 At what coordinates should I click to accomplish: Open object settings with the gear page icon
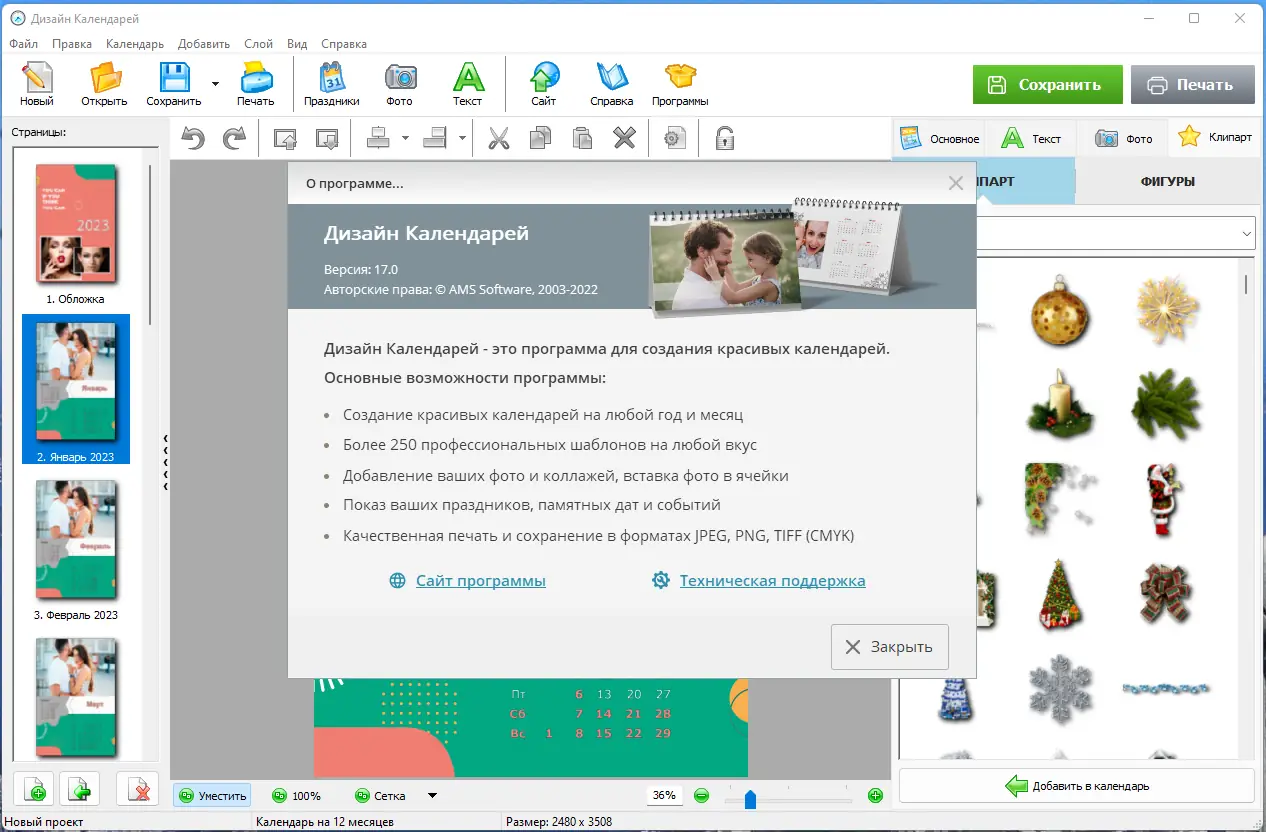coord(676,138)
